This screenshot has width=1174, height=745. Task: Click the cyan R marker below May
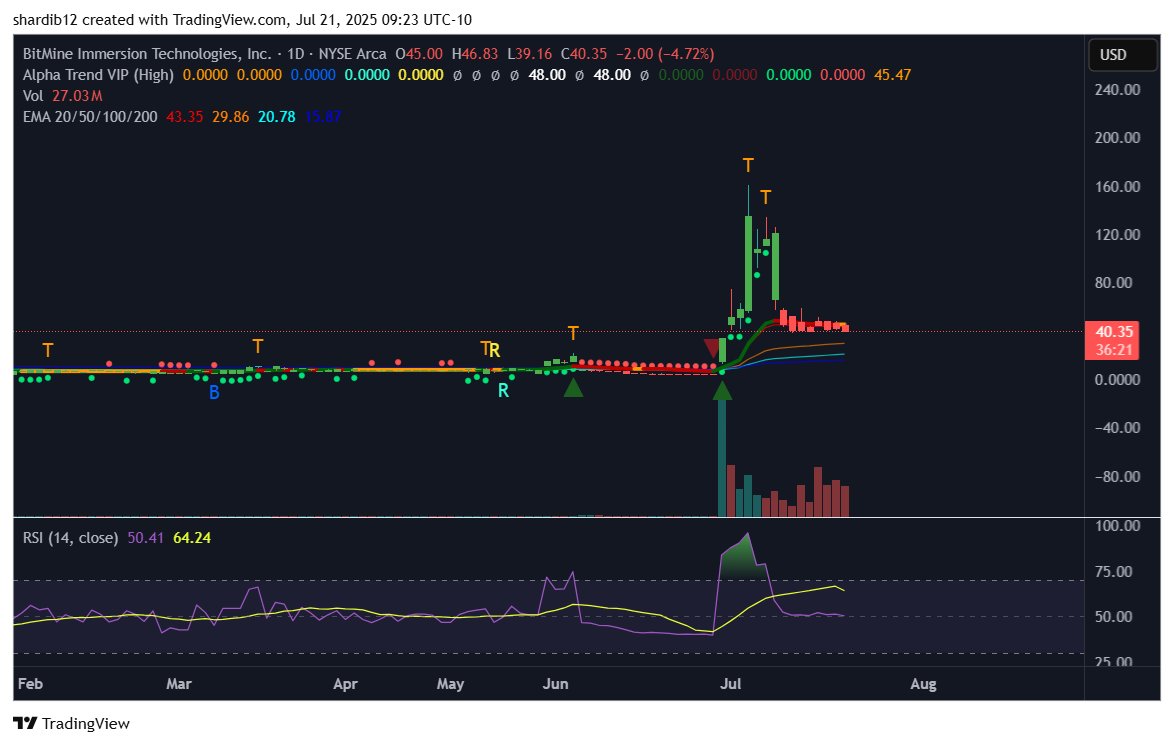pos(503,390)
